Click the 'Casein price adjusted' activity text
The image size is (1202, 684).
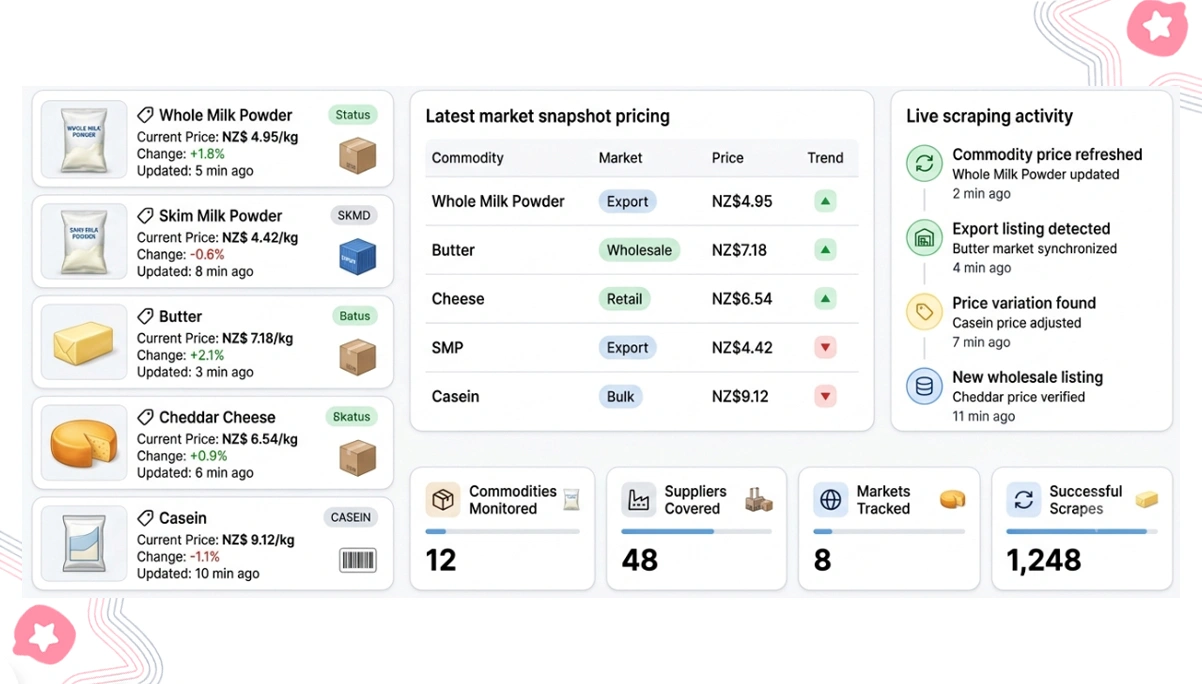[1016, 323]
